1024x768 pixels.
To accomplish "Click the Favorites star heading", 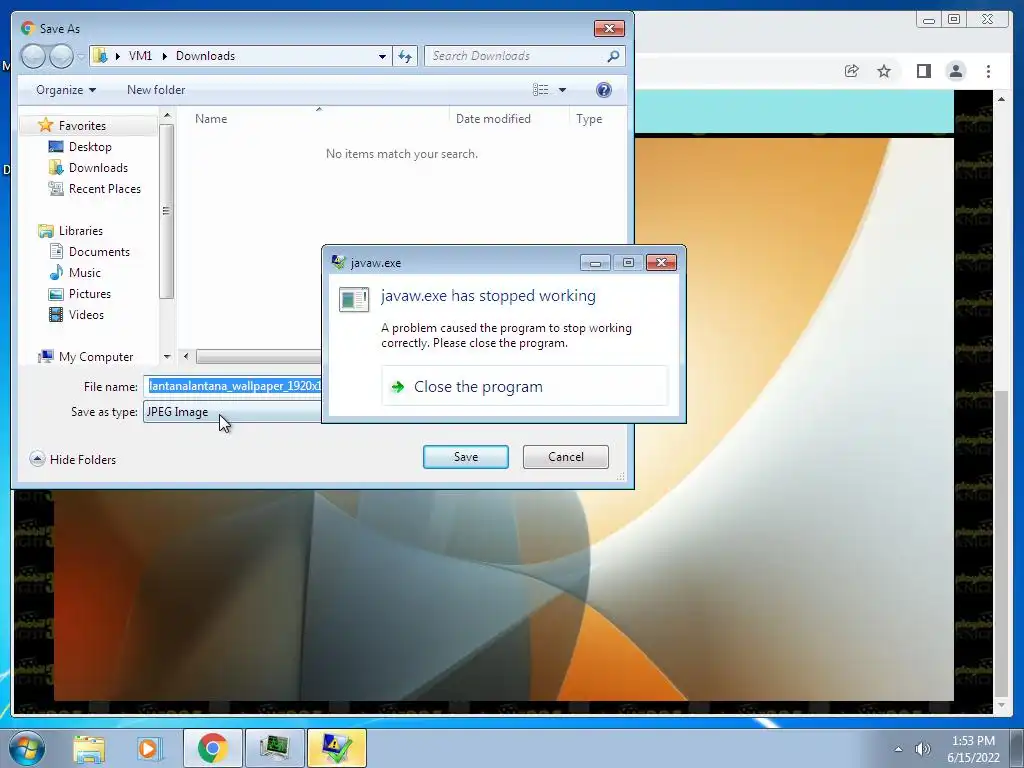I will (x=82, y=125).
